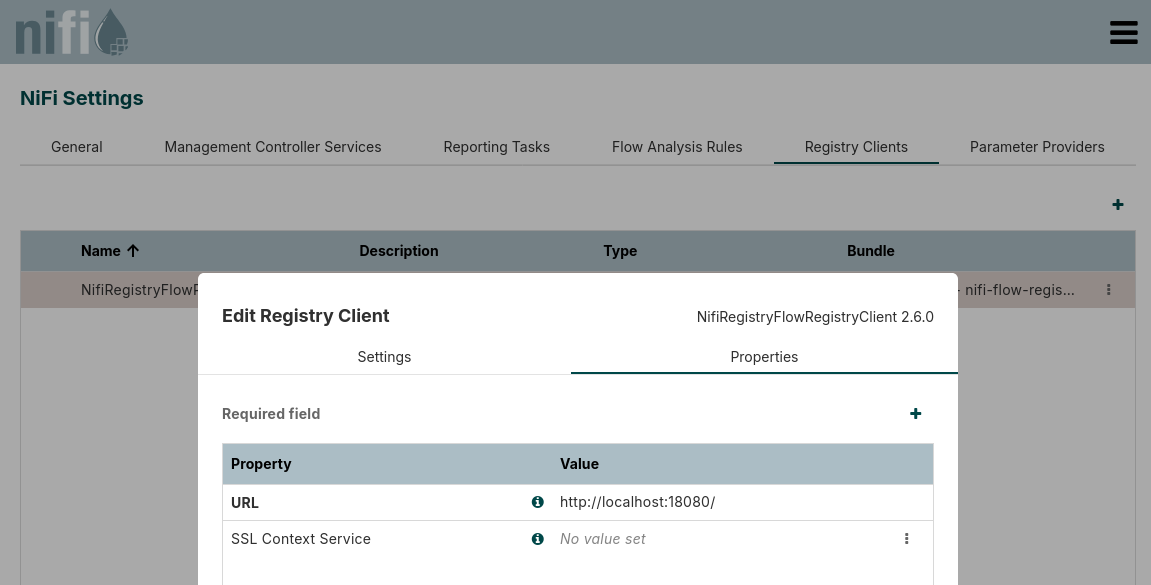Toggle sort direction on the Name column

(110, 251)
